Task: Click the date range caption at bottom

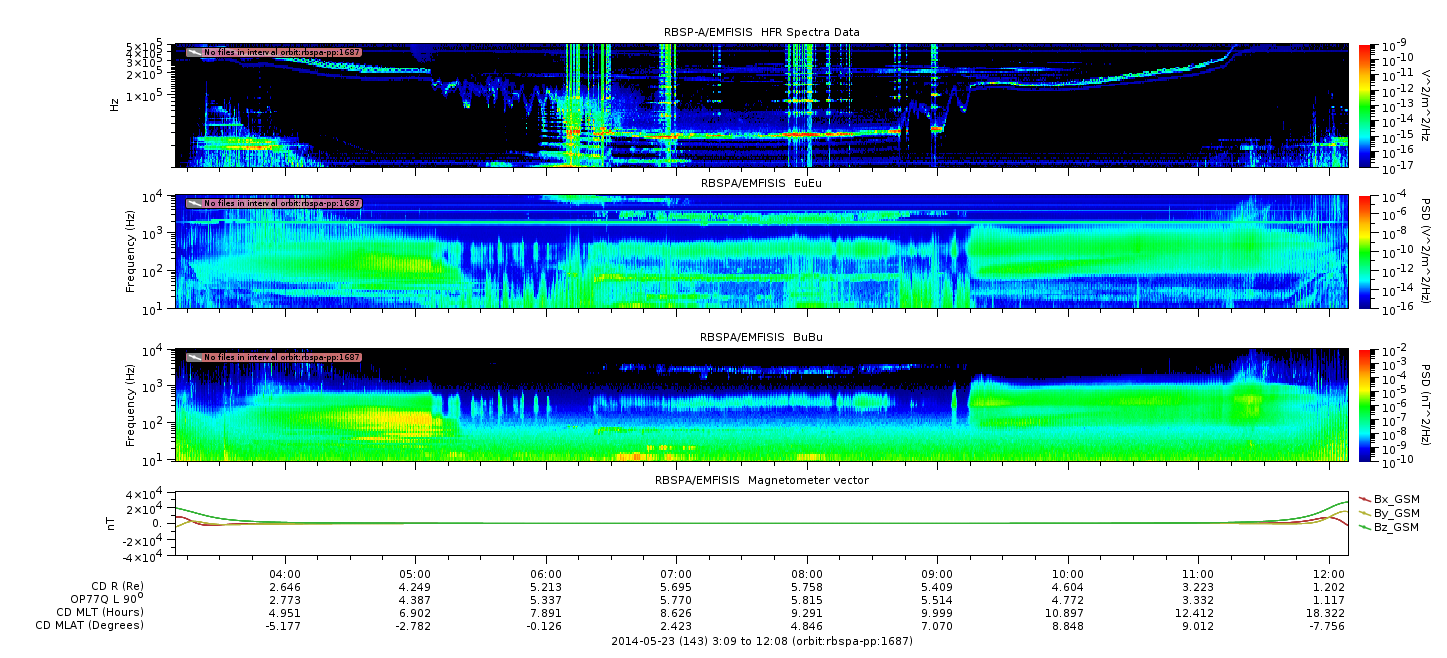Action: click(x=761, y=641)
